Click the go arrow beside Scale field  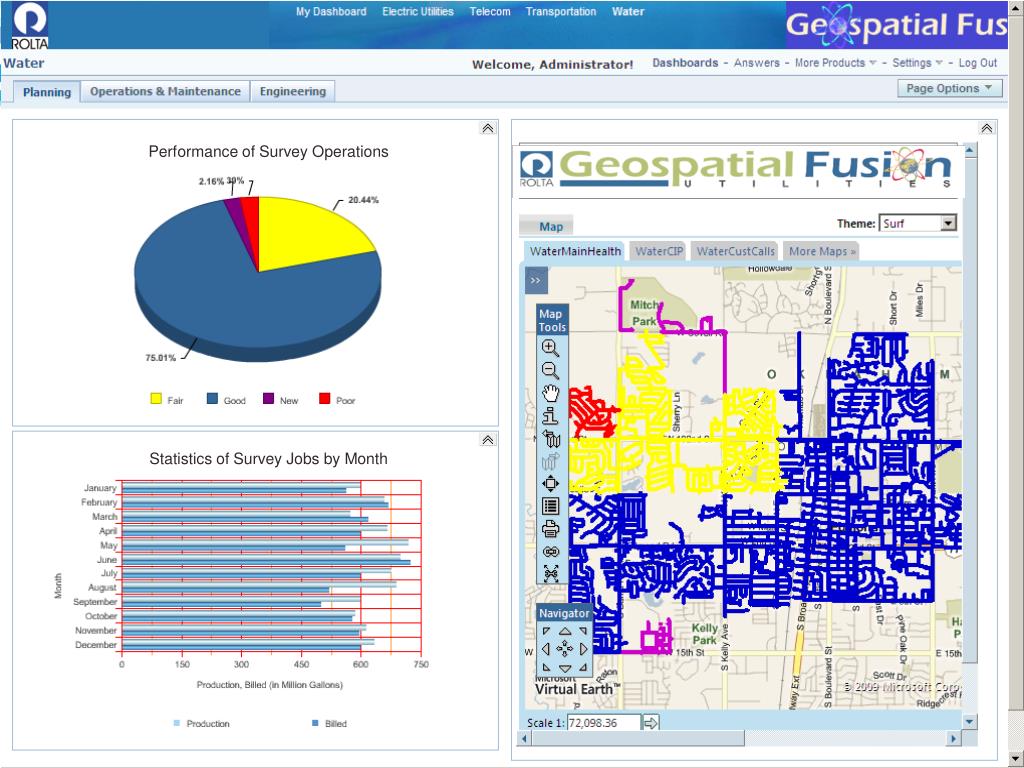pyautogui.click(x=651, y=723)
